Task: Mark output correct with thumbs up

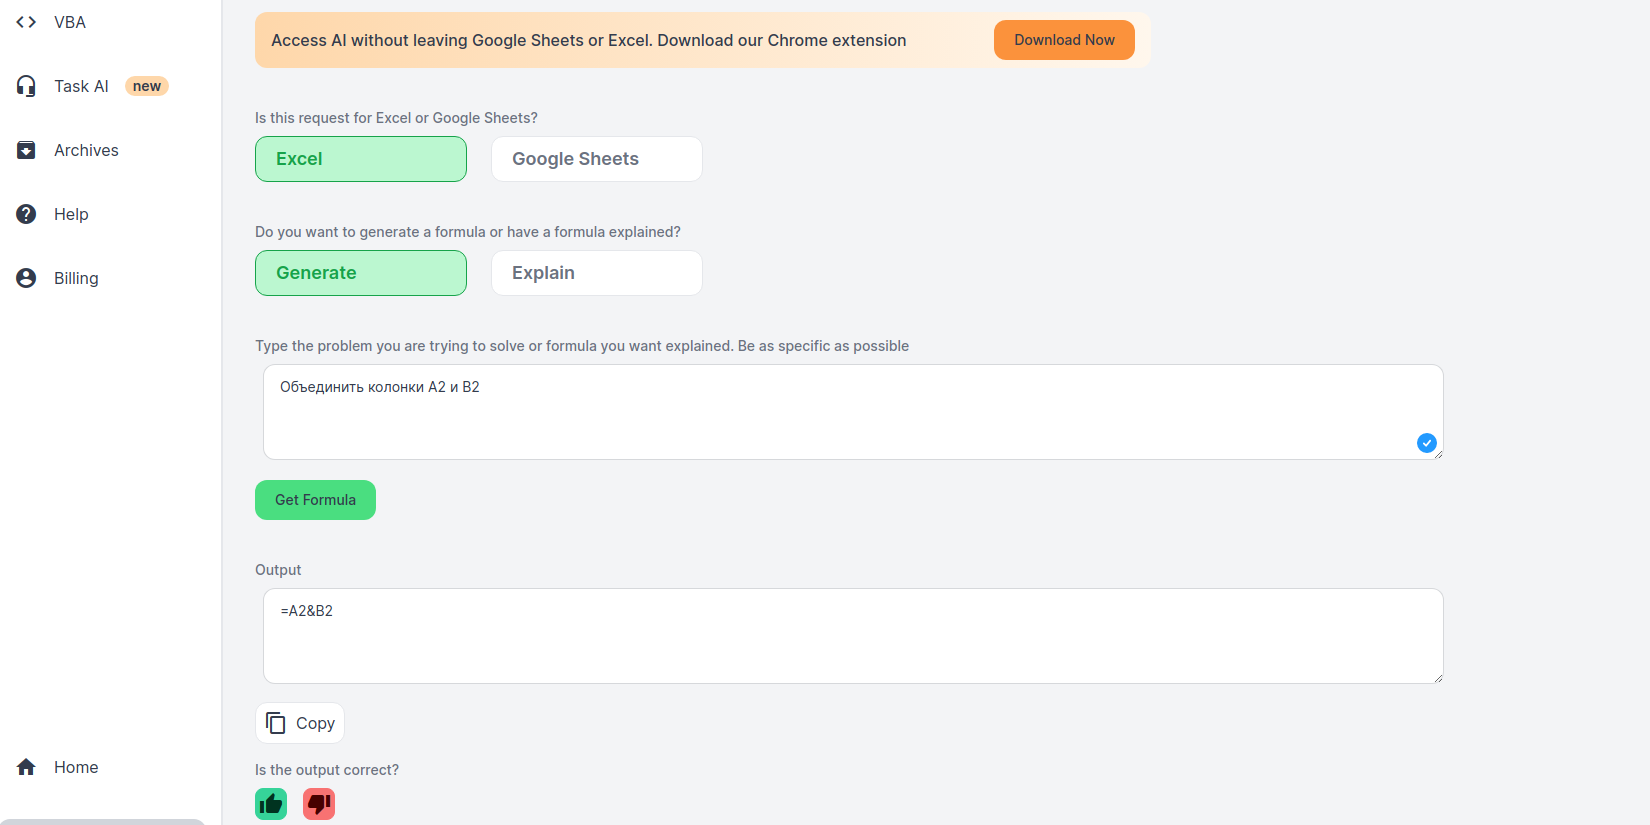Action: click(271, 804)
